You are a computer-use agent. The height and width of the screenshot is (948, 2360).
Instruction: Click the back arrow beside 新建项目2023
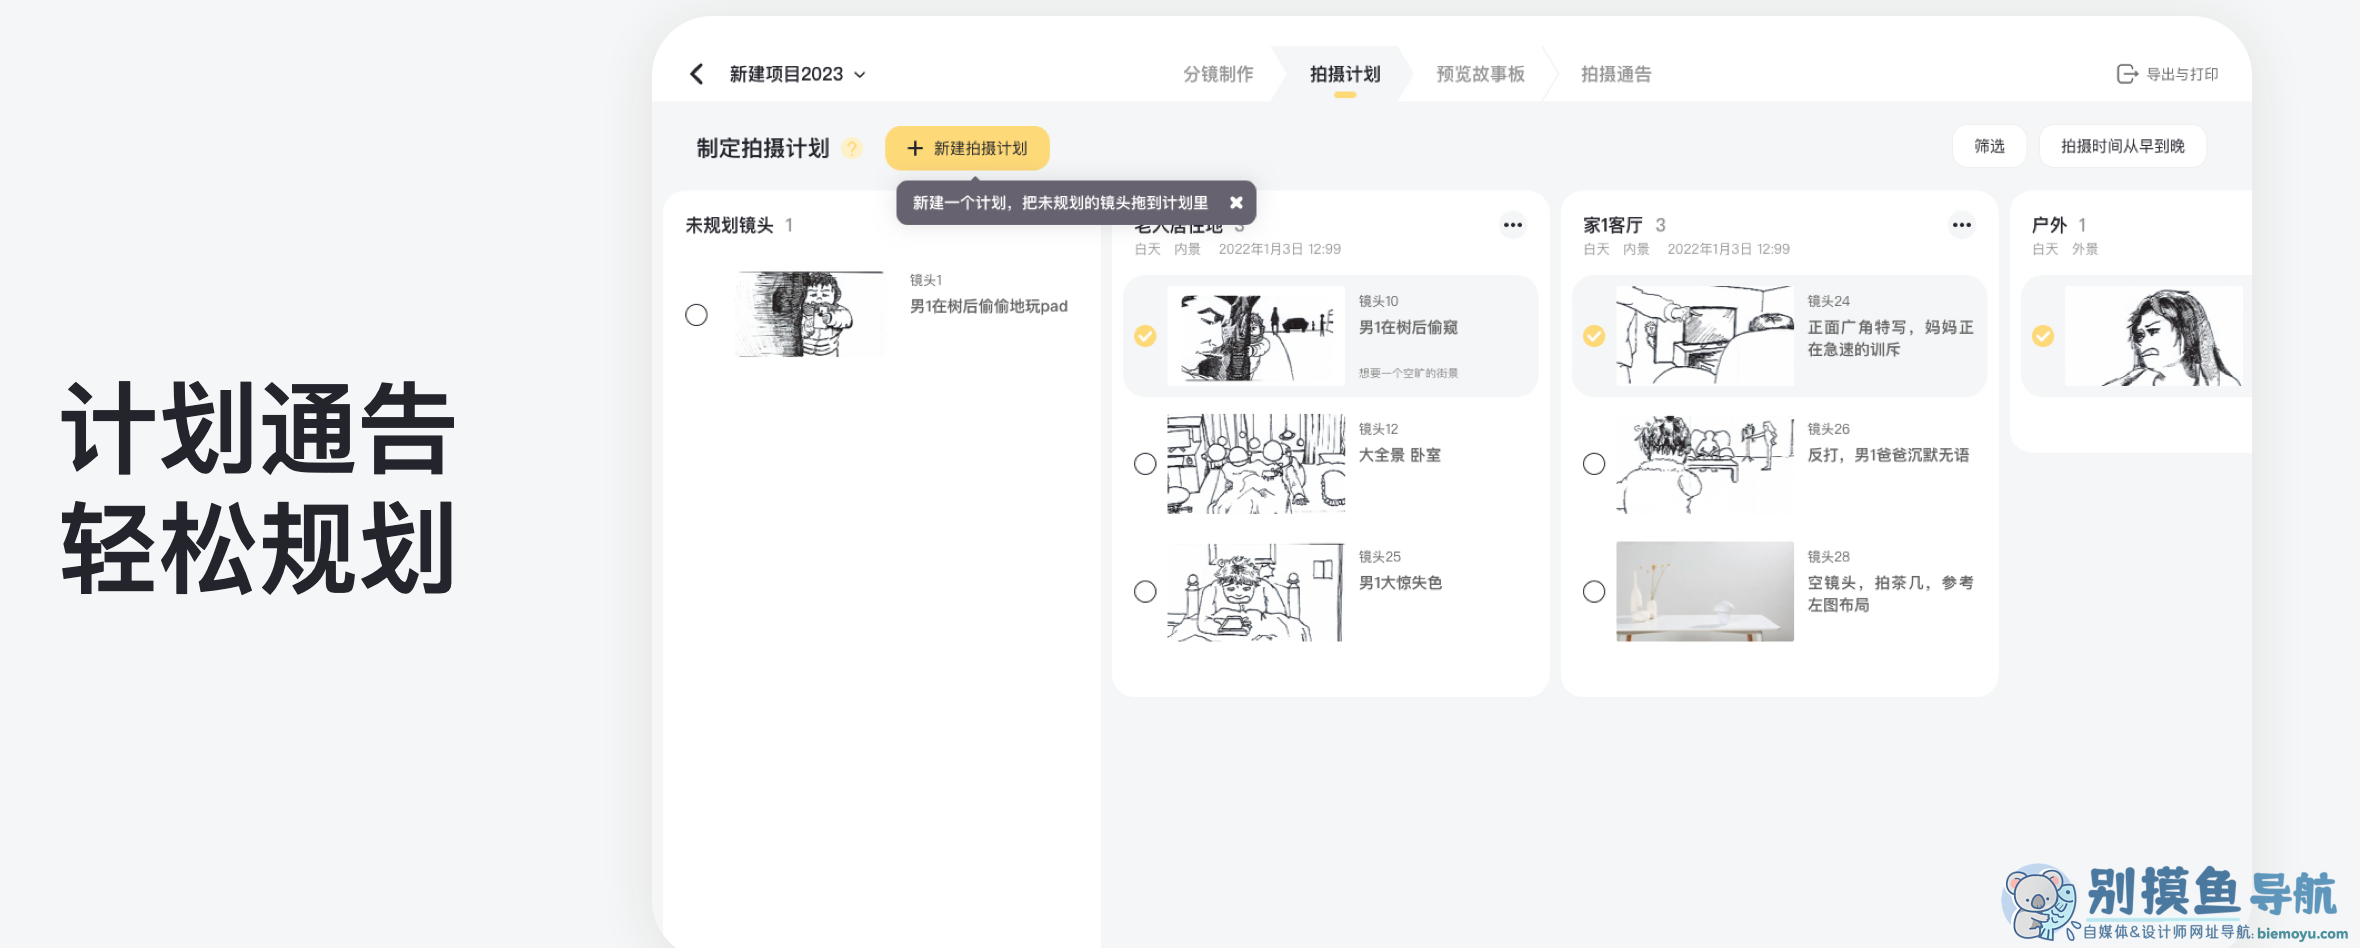pyautogui.click(x=697, y=73)
